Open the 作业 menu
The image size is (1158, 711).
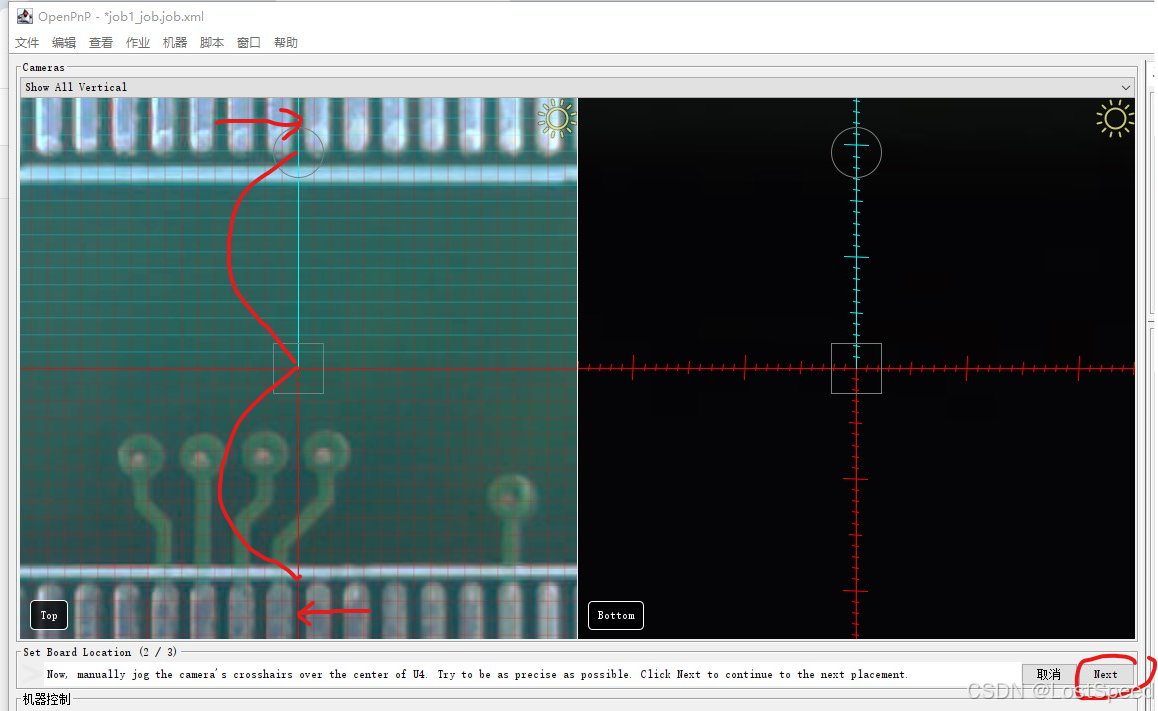tap(138, 43)
